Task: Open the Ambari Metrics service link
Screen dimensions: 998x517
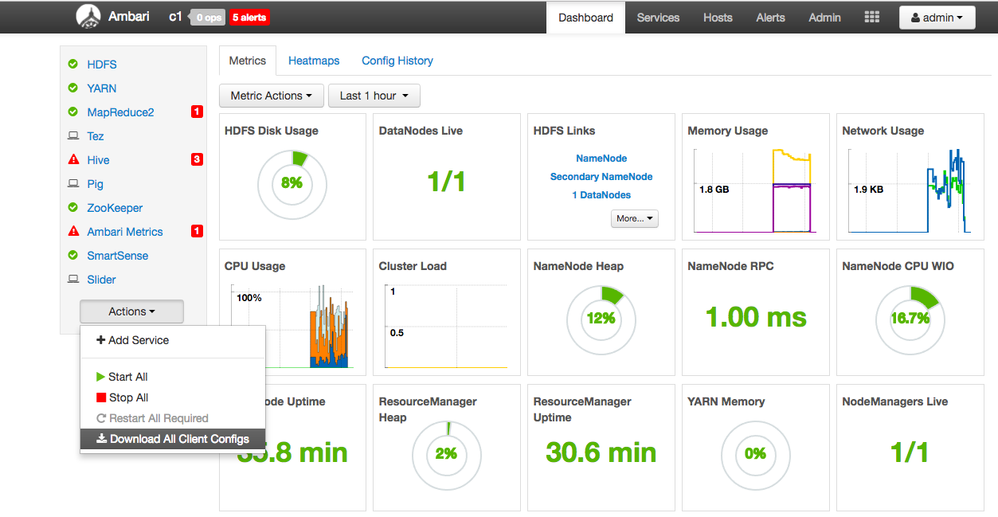Action: (125, 232)
